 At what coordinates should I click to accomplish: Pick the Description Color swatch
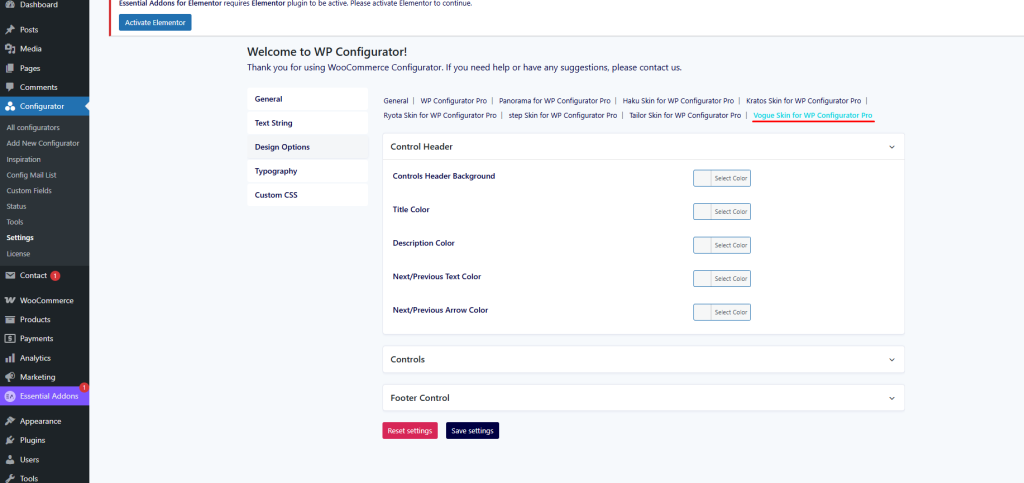tap(722, 245)
